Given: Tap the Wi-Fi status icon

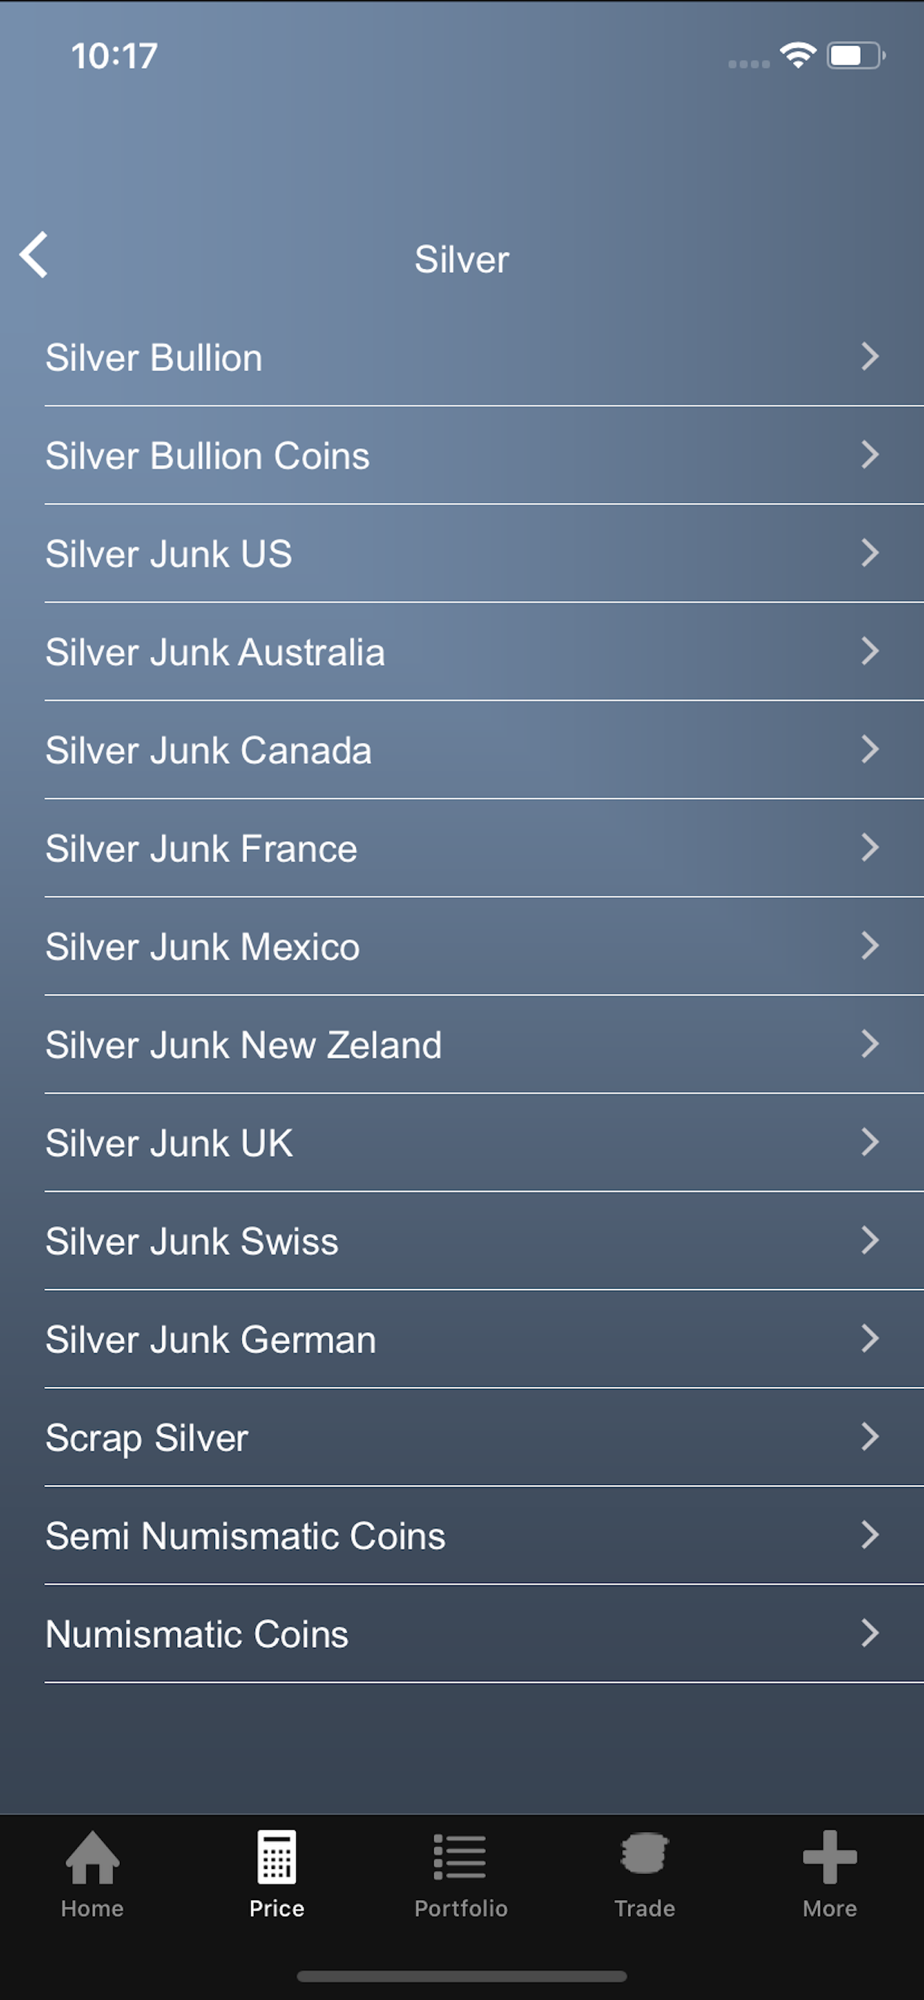Looking at the screenshot, I should click(798, 56).
